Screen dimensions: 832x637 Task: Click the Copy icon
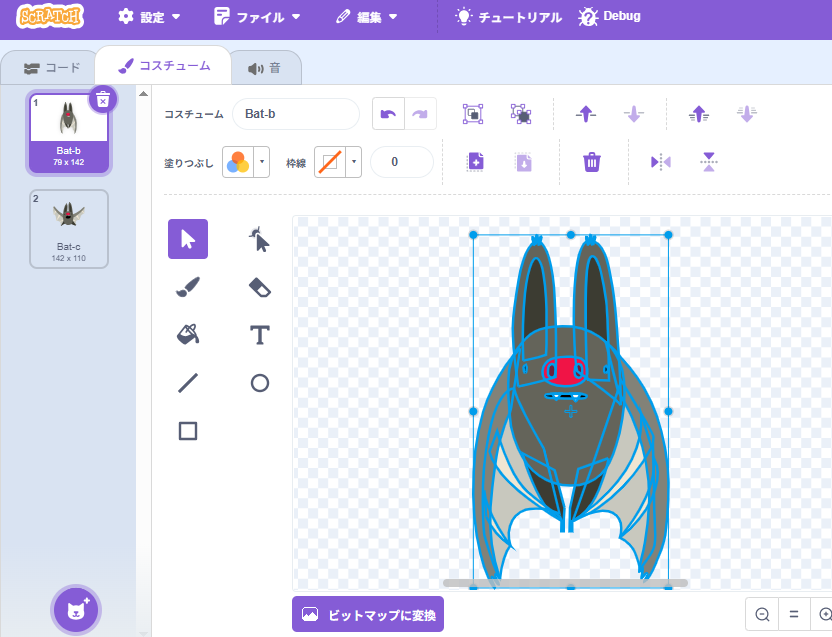[475, 162]
